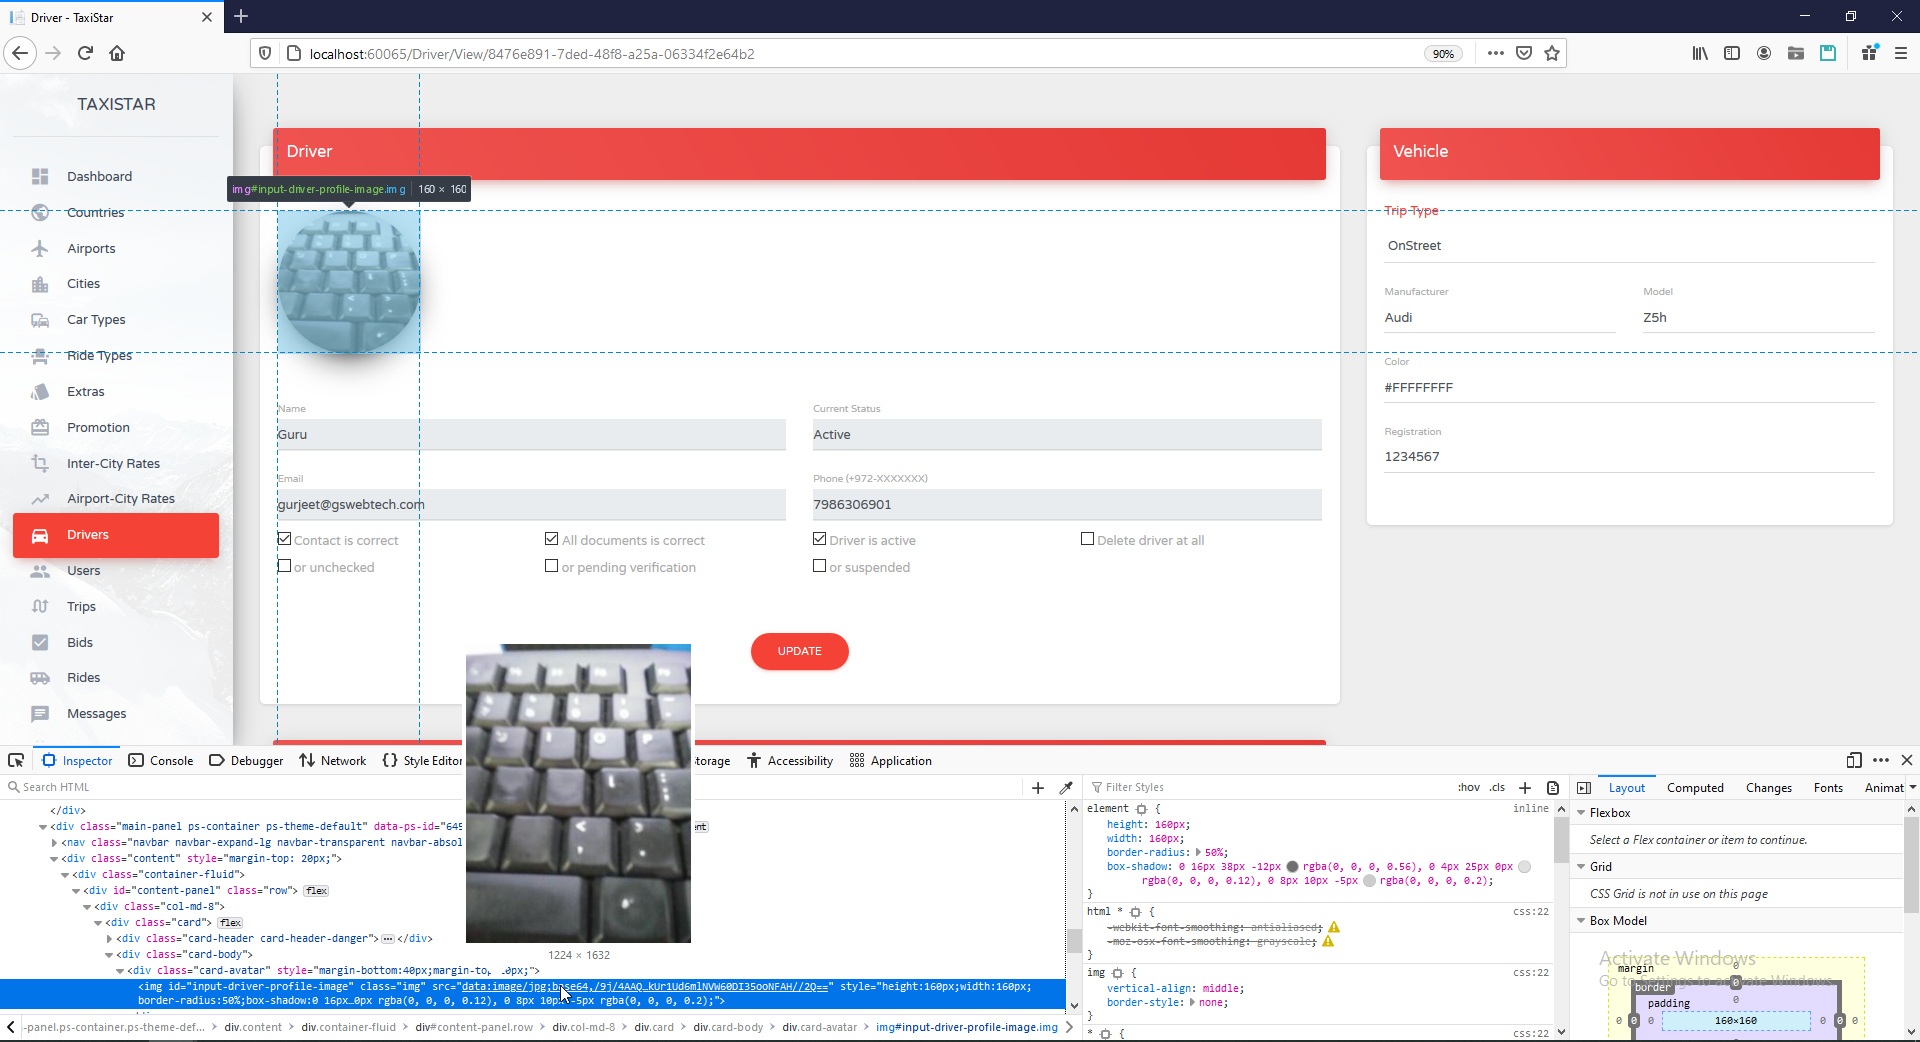Uncheck 'Contact is correct' checkbox
1920x1042 pixels.
pos(285,539)
